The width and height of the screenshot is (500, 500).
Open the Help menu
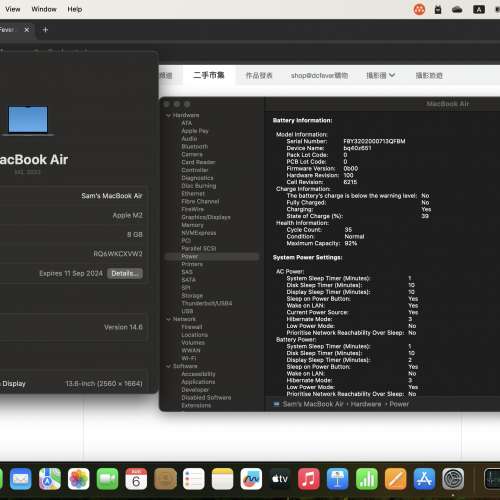coord(75,9)
